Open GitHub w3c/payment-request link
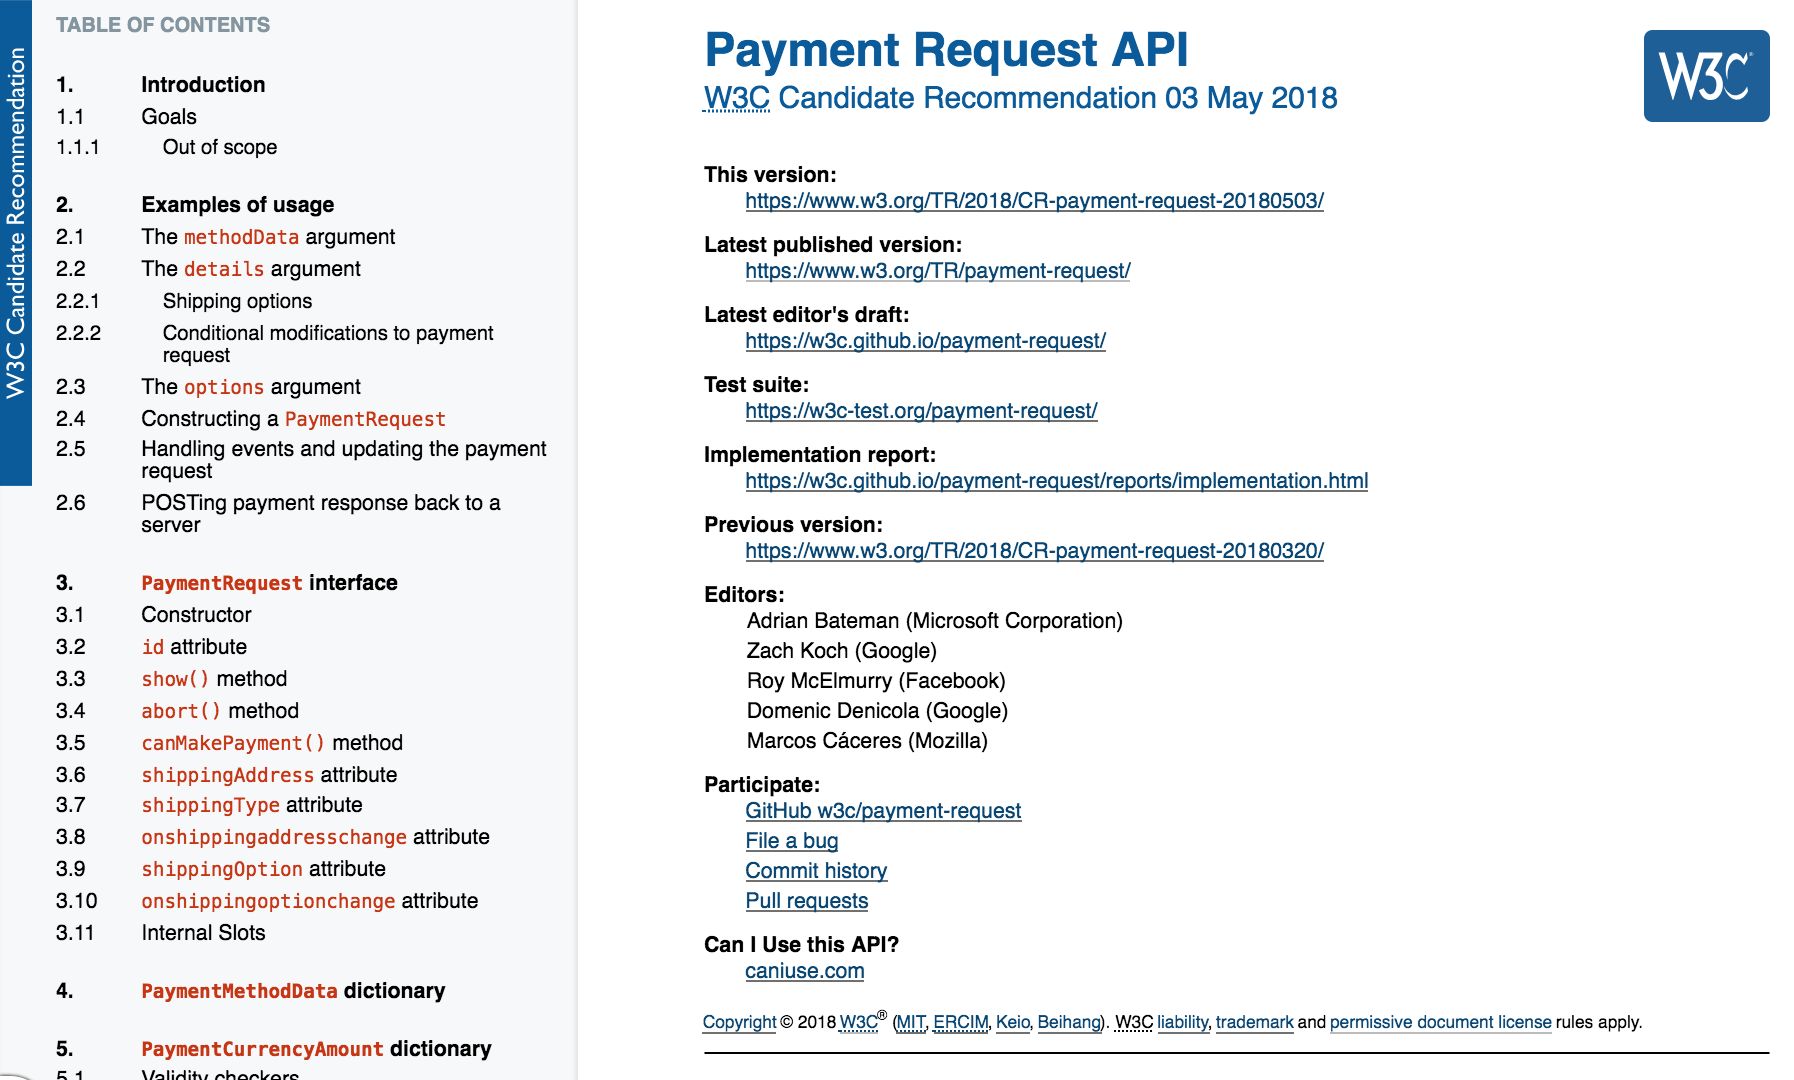This screenshot has height=1080, width=1794. [x=883, y=811]
